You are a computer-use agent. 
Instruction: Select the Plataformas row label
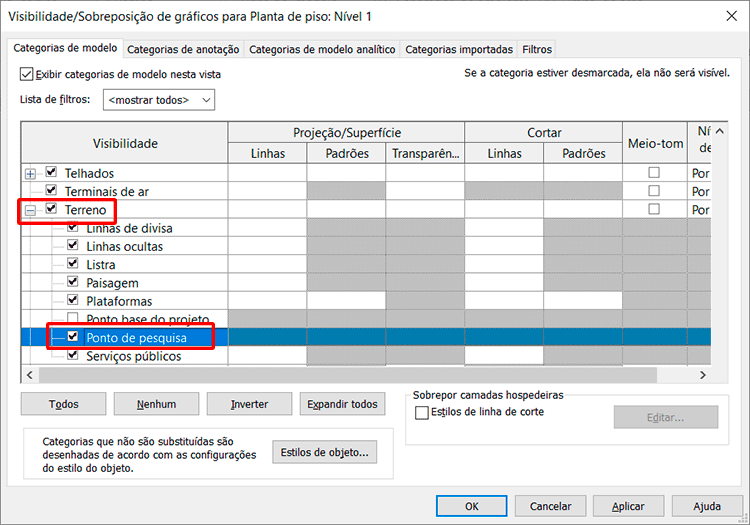coord(119,301)
